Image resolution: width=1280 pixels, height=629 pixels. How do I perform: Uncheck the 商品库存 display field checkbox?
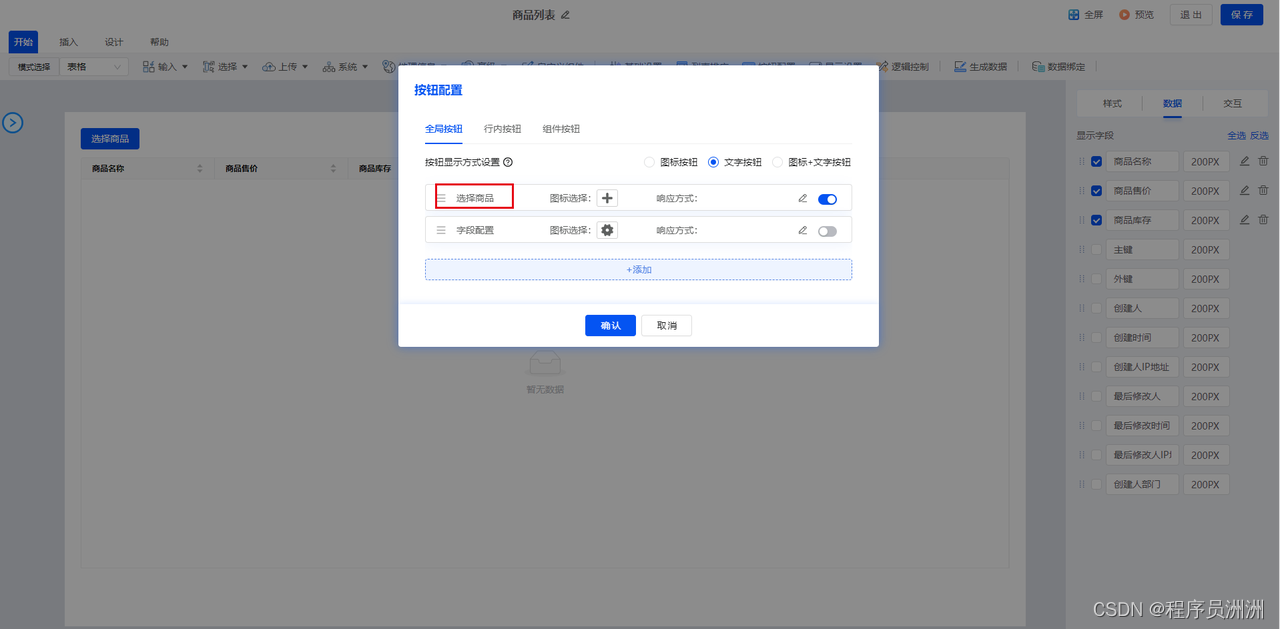click(x=1097, y=220)
